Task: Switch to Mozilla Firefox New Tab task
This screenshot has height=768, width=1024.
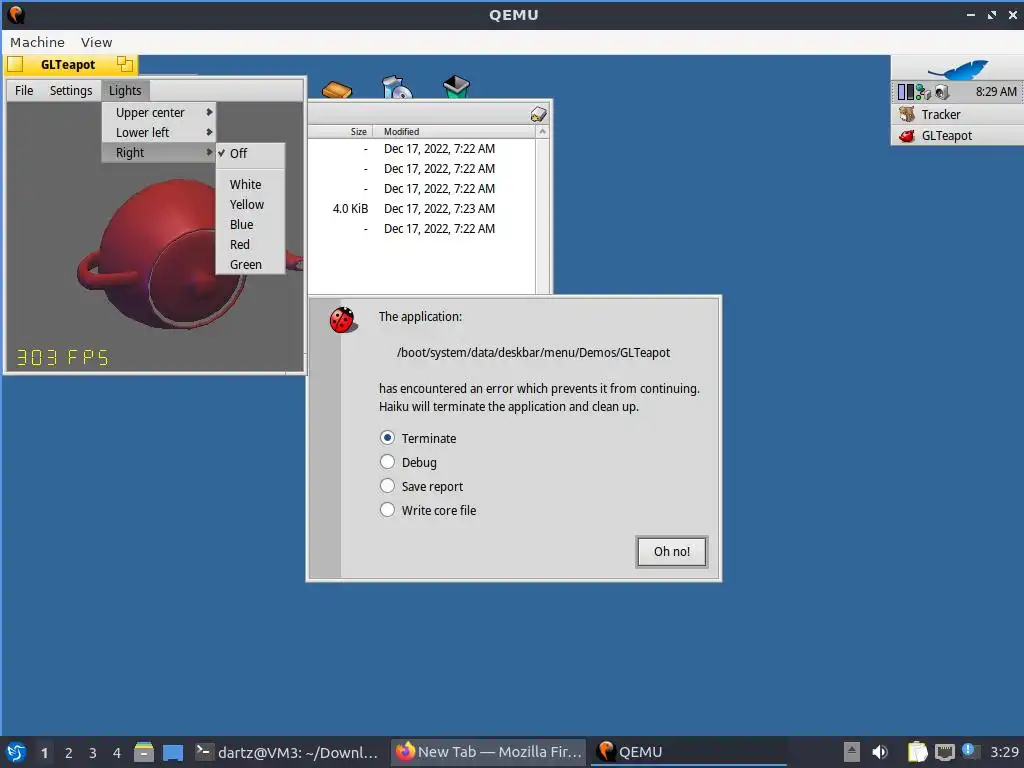Action: point(488,752)
